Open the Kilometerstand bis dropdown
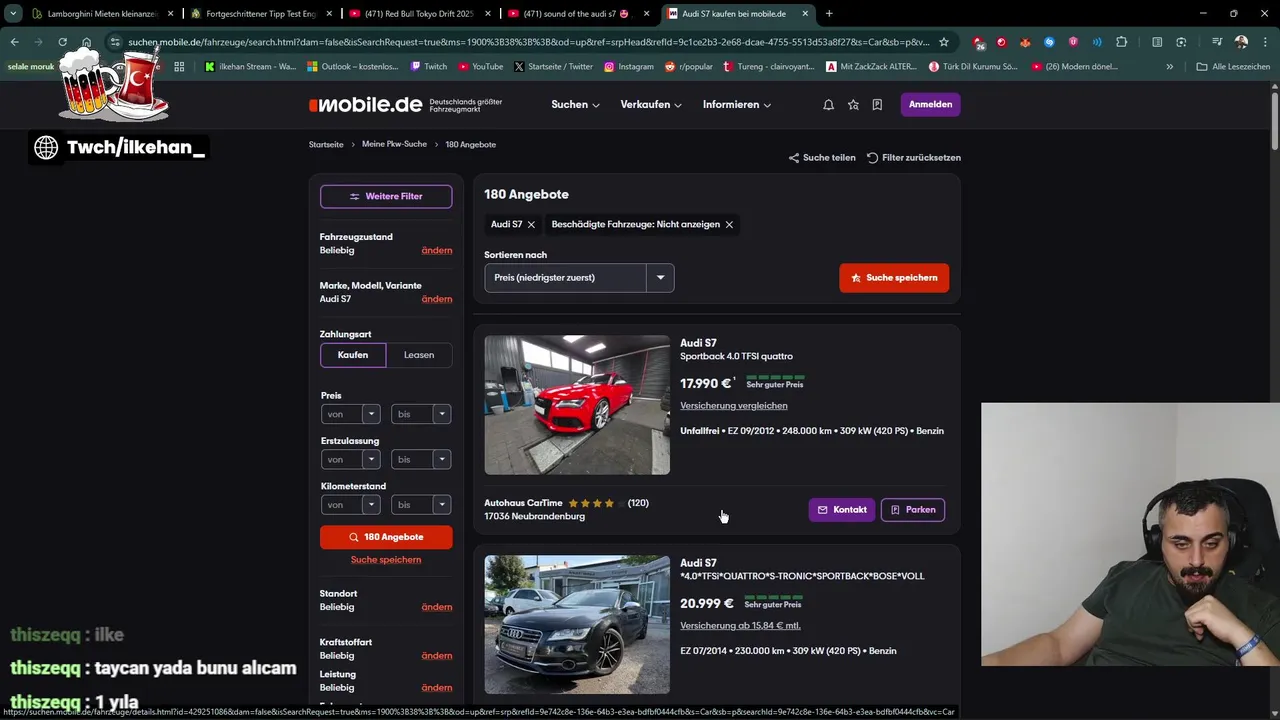Screen dimensions: 1280x720 click(x=420, y=505)
